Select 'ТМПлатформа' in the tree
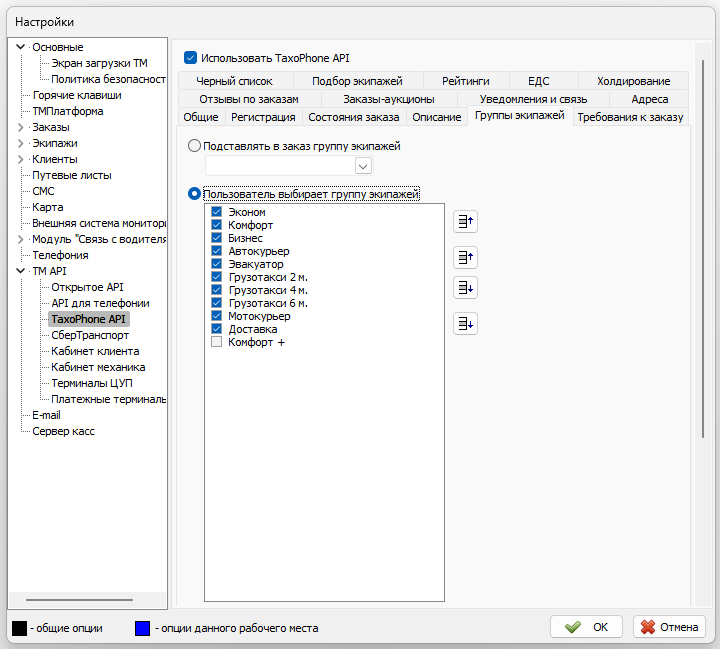720x649 pixels. click(68, 111)
